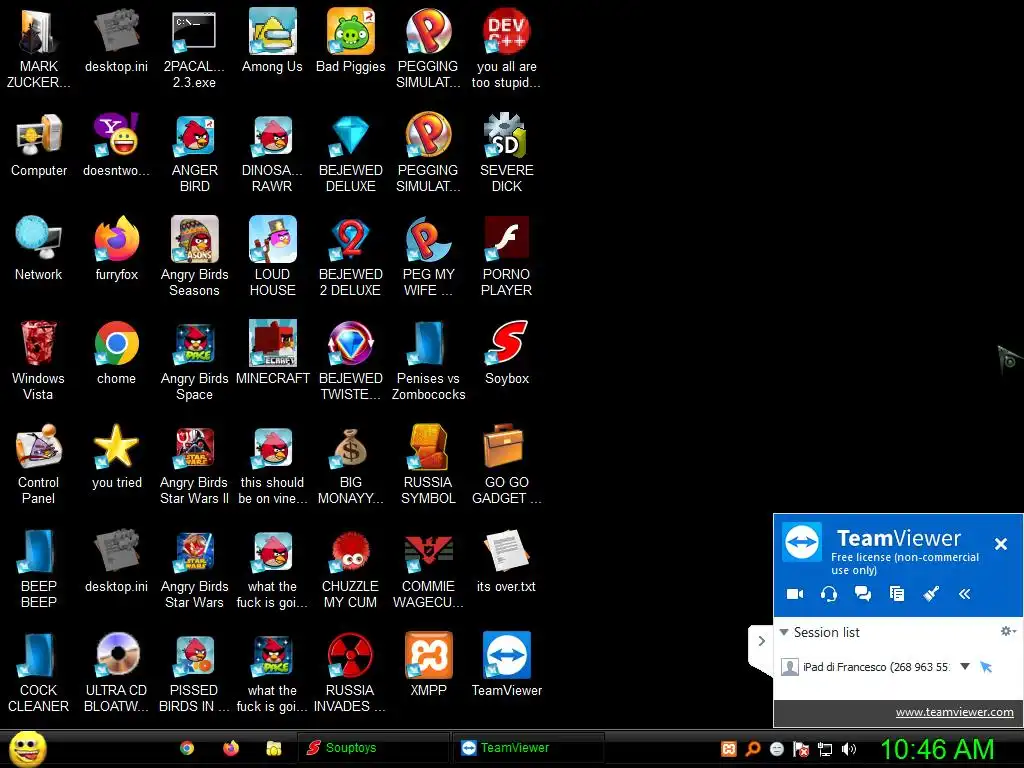Screen dimensions: 1024x768
Task: Switch to Souptoys taskbar button
Action: click(373, 748)
